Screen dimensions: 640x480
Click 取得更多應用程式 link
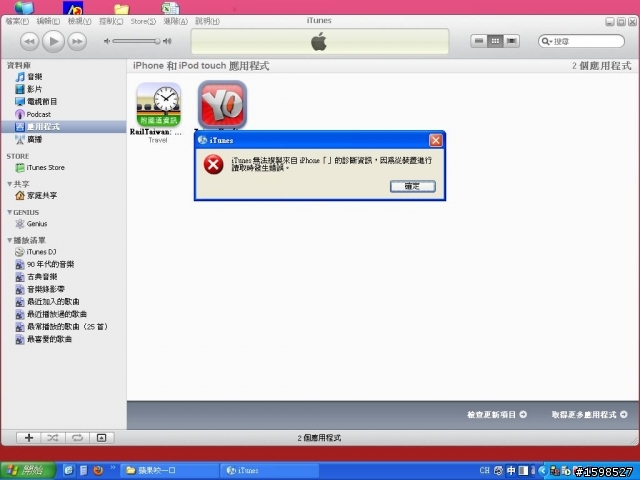(589, 415)
